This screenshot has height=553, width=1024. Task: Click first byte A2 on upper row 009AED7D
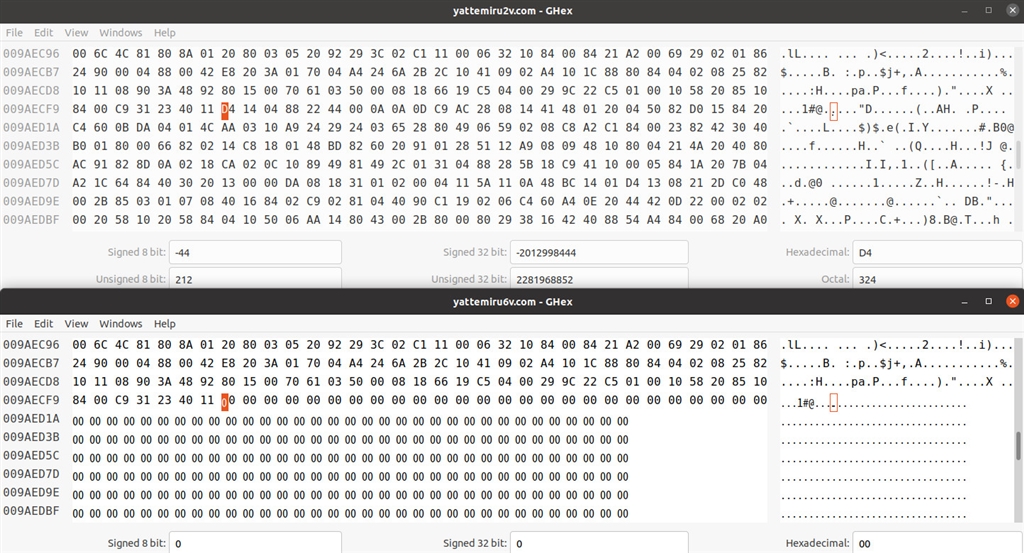[79, 183]
